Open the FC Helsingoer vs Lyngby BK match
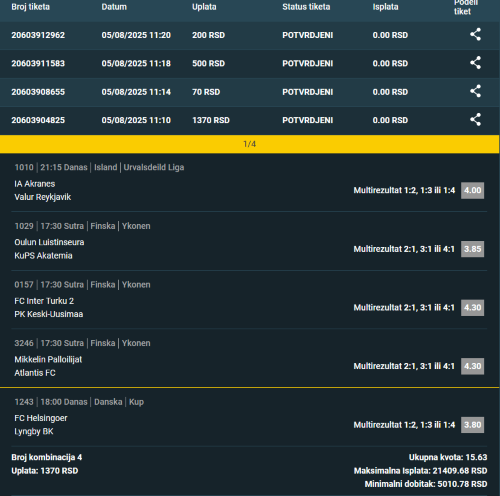 (x=41, y=425)
